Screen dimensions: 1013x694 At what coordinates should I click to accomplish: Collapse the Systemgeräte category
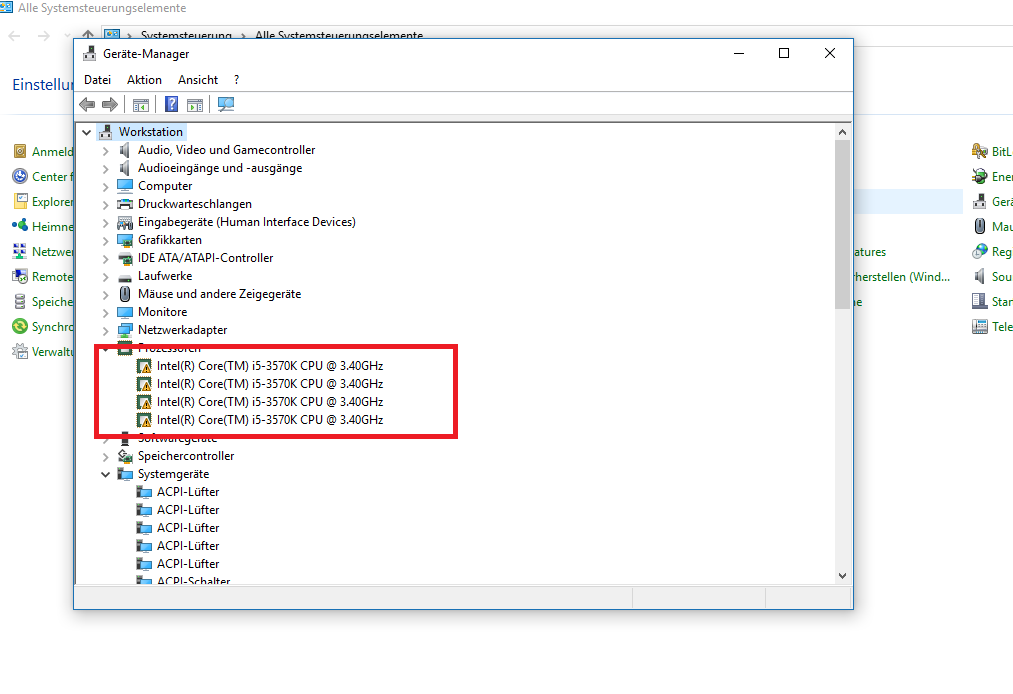[x=105, y=474]
